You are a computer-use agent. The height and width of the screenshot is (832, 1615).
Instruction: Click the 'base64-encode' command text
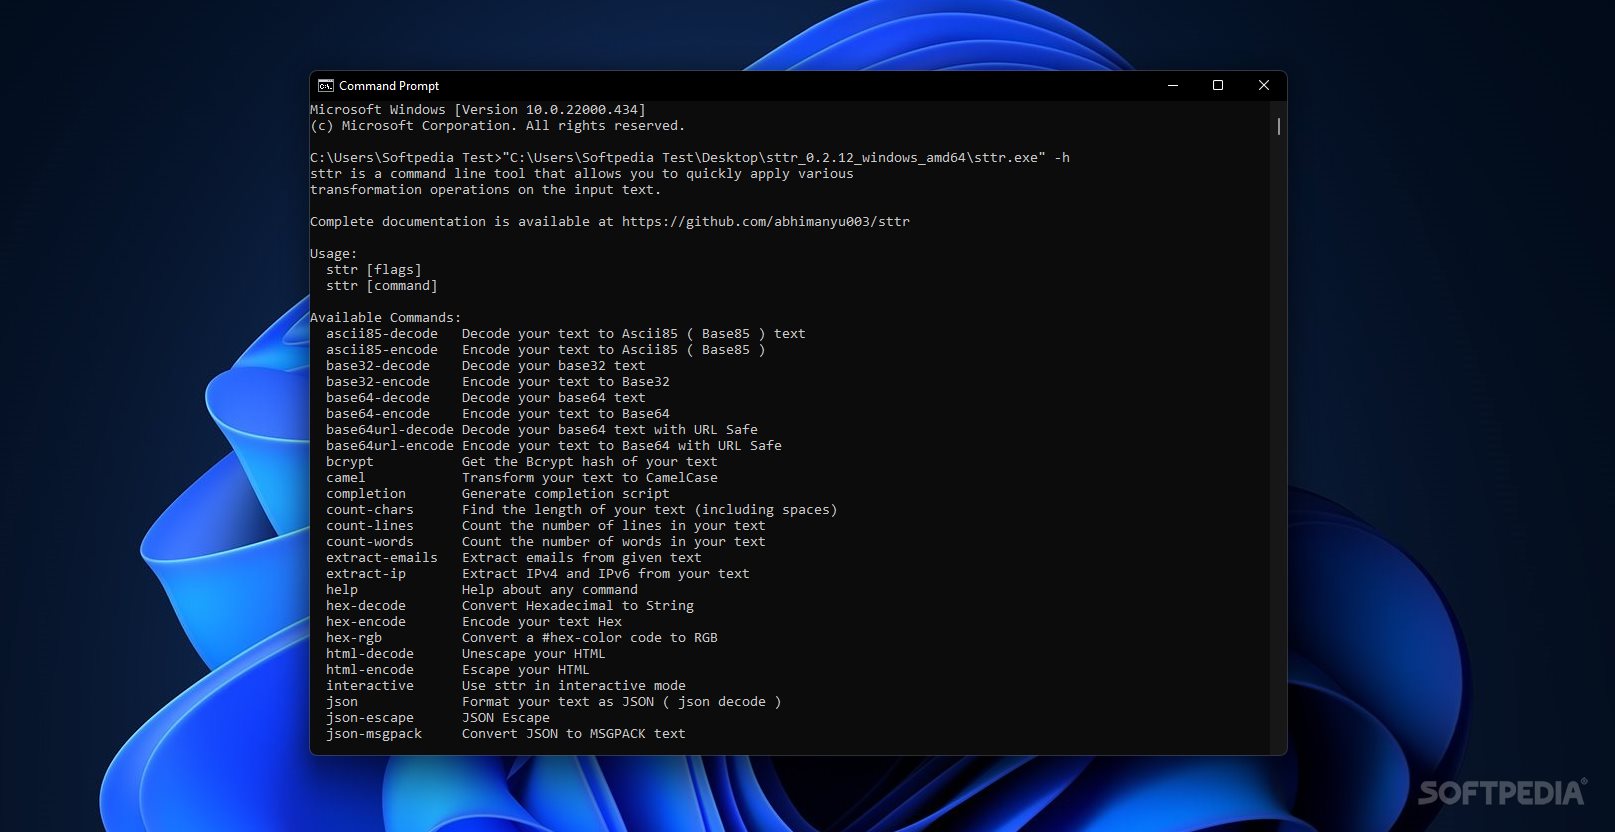pyautogui.click(x=378, y=414)
